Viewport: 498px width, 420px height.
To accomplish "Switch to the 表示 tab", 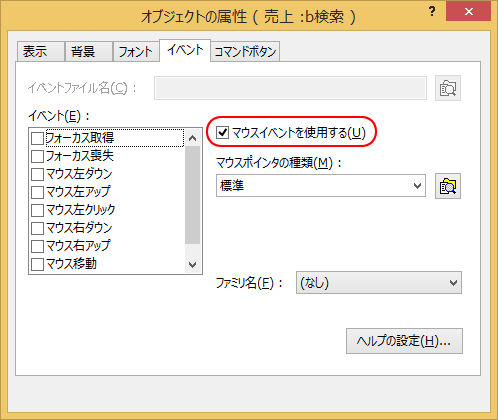I will click(40, 52).
